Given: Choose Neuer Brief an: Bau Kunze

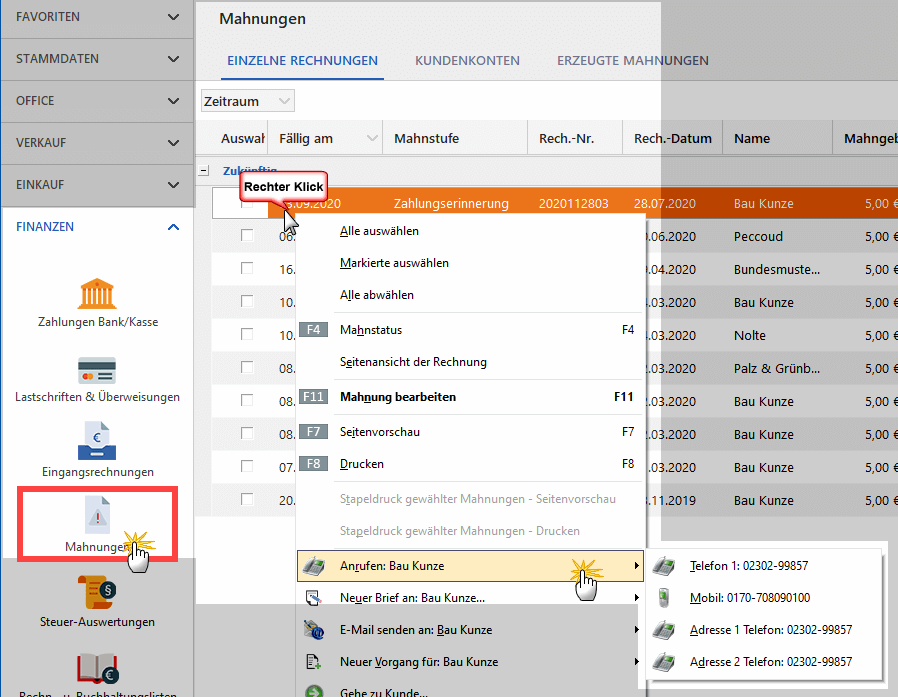Looking at the screenshot, I should coord(470,598).
